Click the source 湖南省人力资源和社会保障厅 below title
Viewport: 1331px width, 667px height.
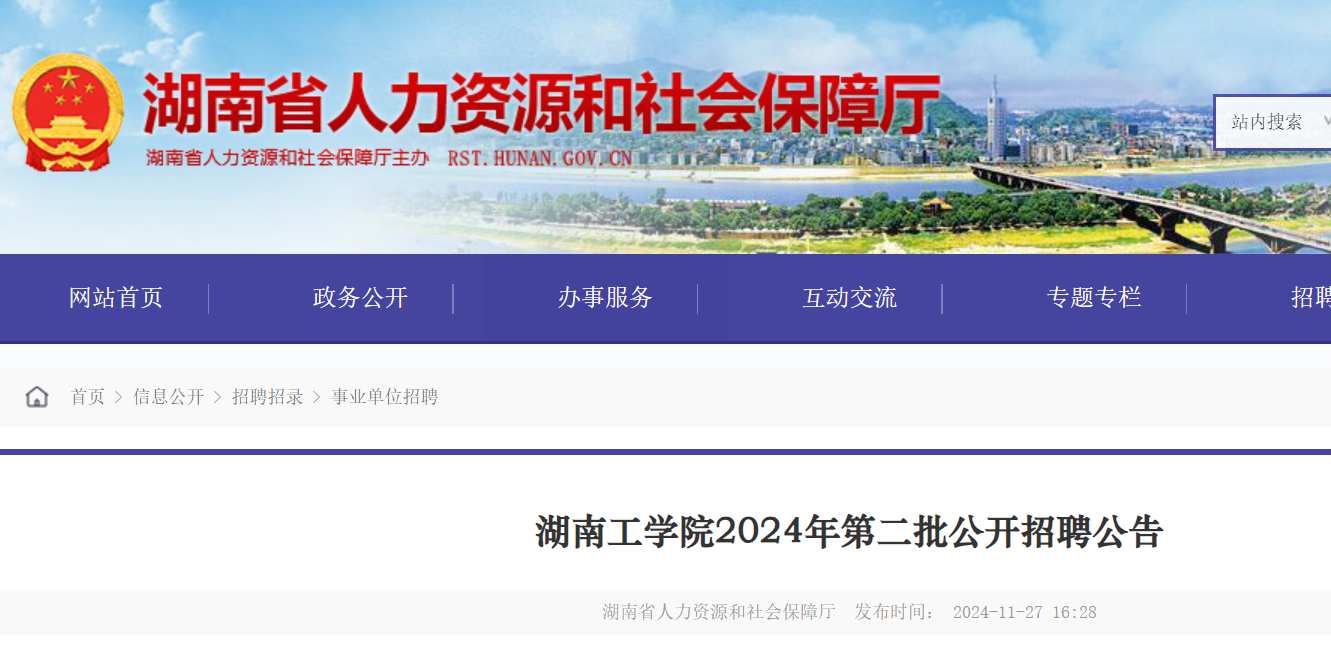[718, 612]
